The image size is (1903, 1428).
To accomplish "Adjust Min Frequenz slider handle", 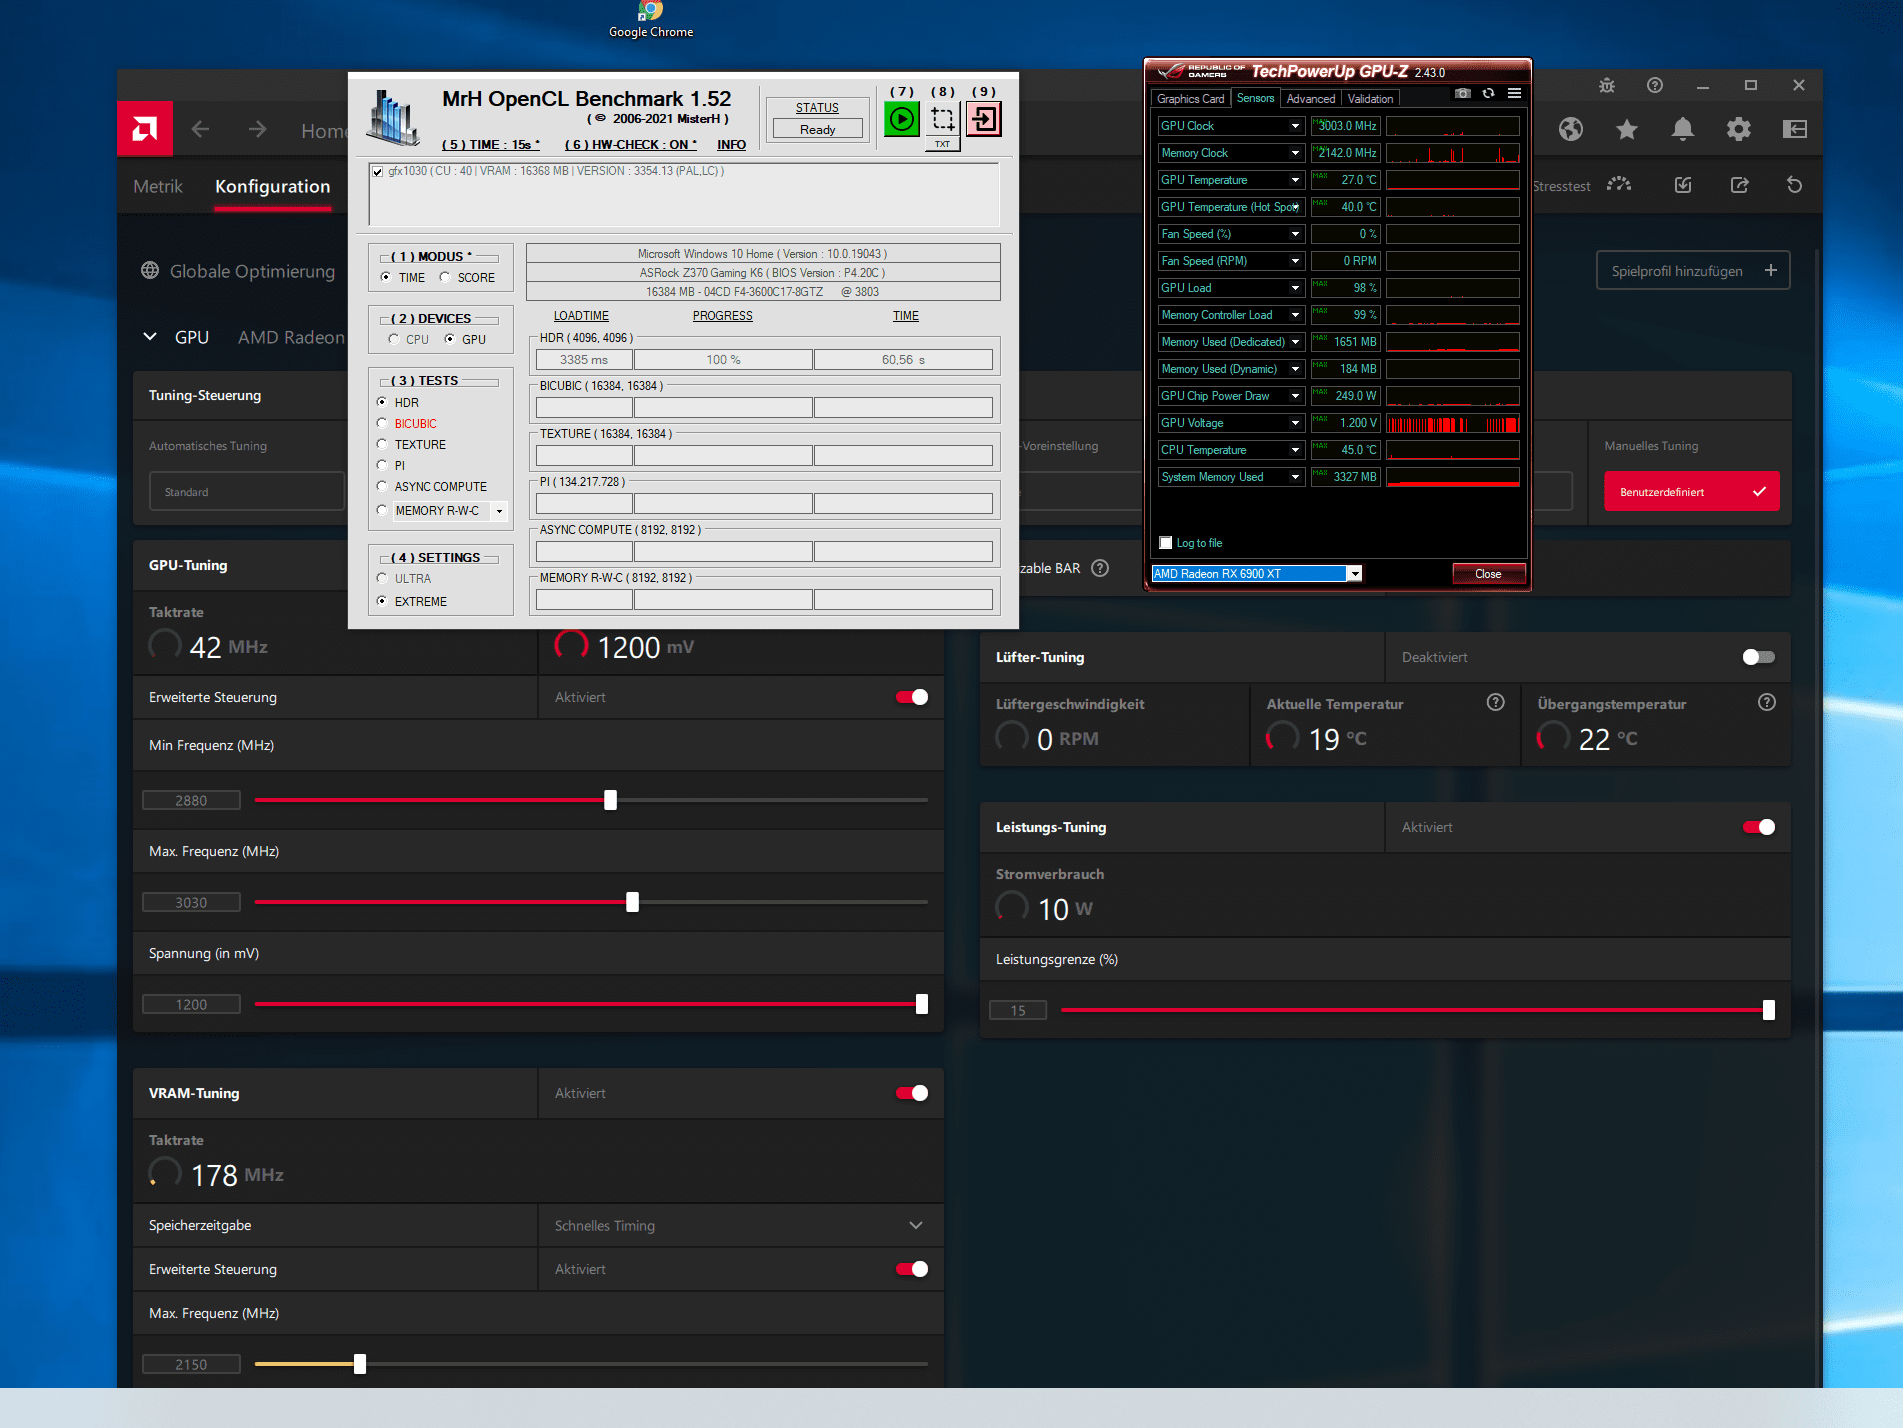I will (610, 800).
